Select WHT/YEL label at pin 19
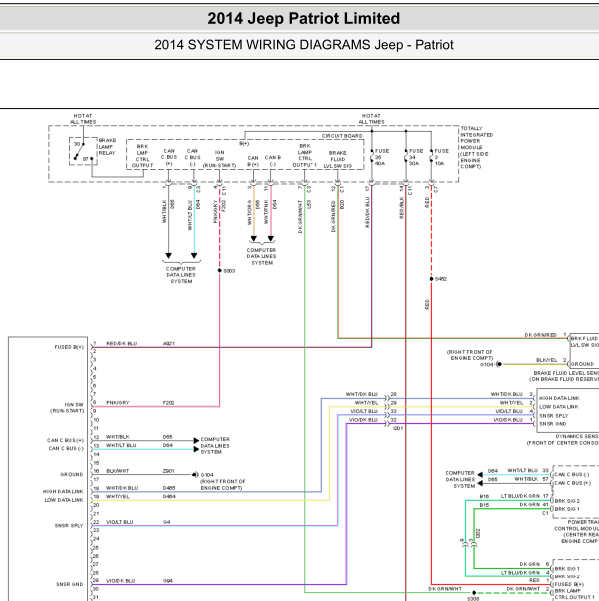The image size is (599, 601). pos(118,496)
